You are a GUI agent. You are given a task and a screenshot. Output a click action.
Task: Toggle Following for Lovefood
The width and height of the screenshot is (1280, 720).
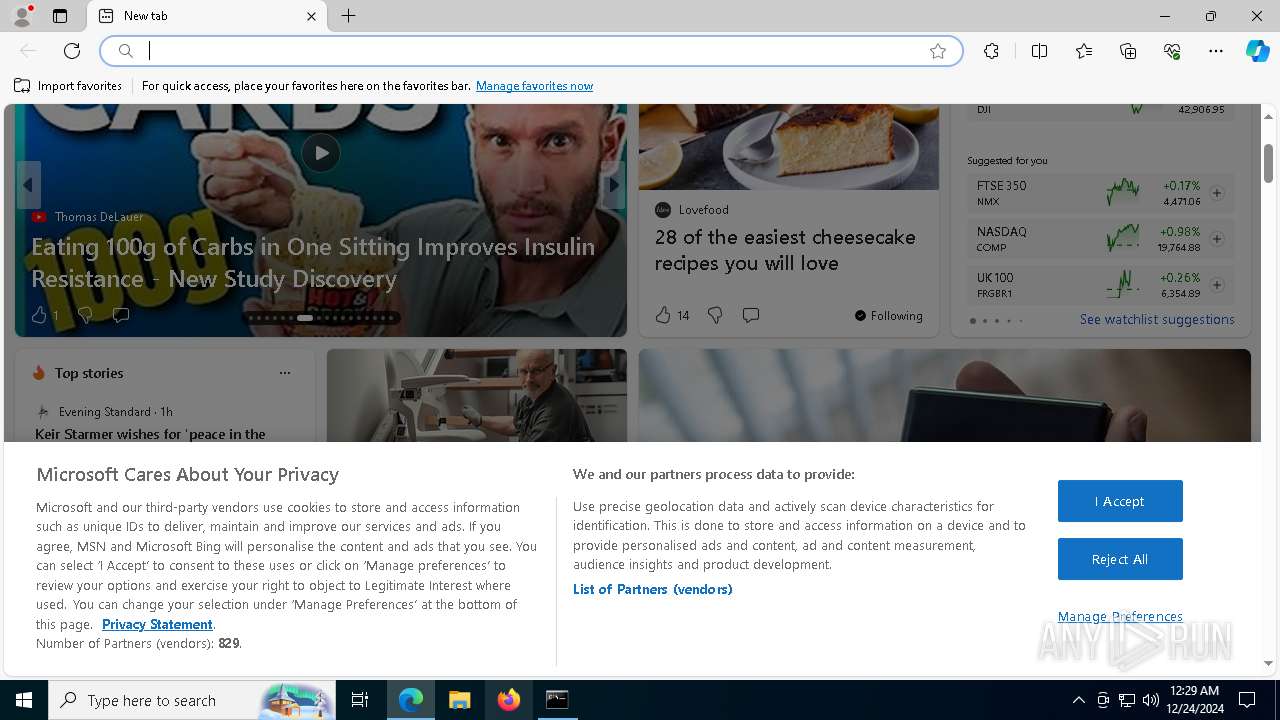click(x=888, y=316)
